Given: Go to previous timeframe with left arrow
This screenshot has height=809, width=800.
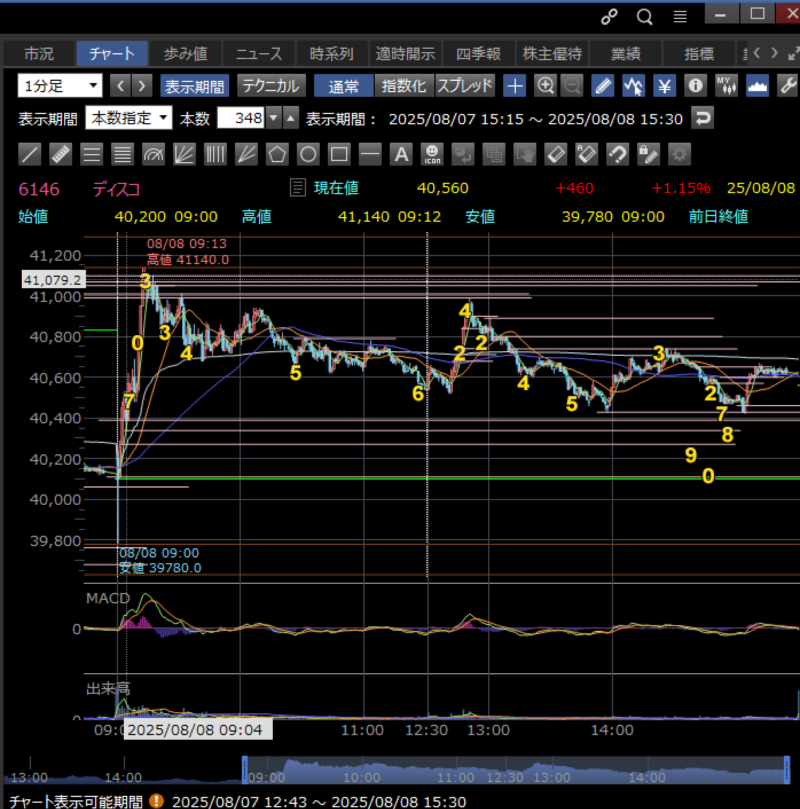Looking at the screenshot, I should [120, 86].
